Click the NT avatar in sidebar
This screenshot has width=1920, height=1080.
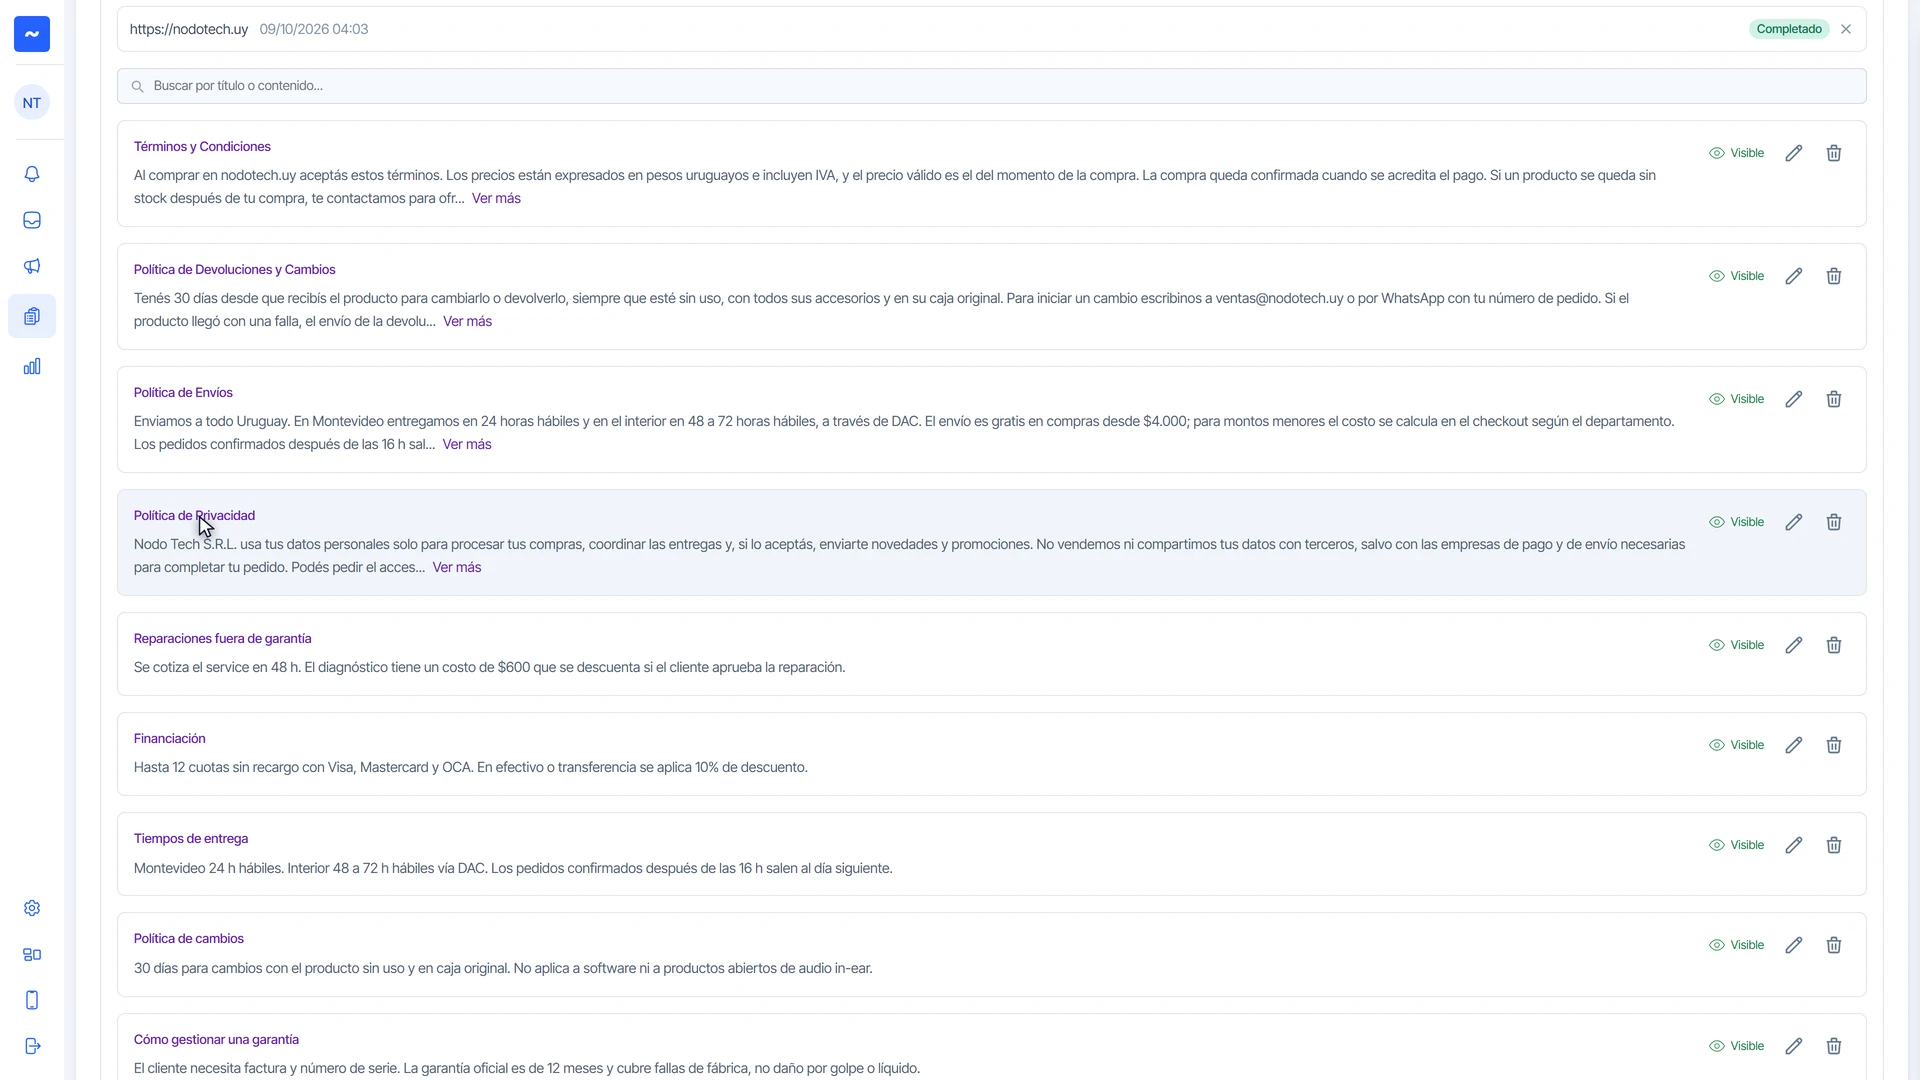(32, 103)
